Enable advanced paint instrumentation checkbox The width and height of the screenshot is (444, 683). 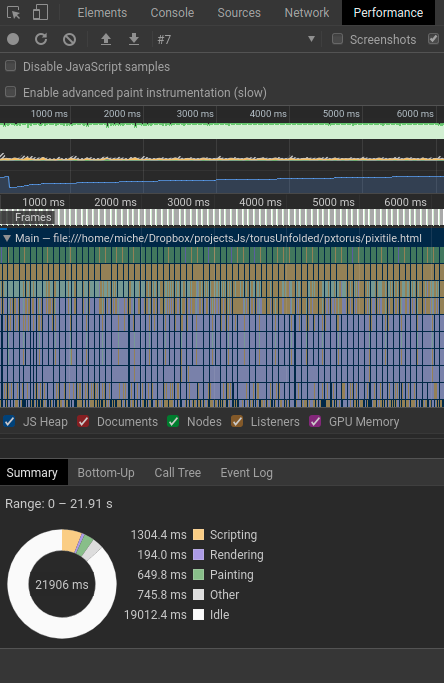click(10, 92)
